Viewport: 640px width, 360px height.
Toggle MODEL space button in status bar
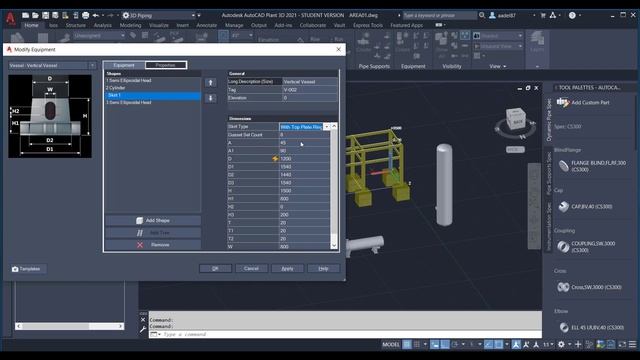point(391,344)
